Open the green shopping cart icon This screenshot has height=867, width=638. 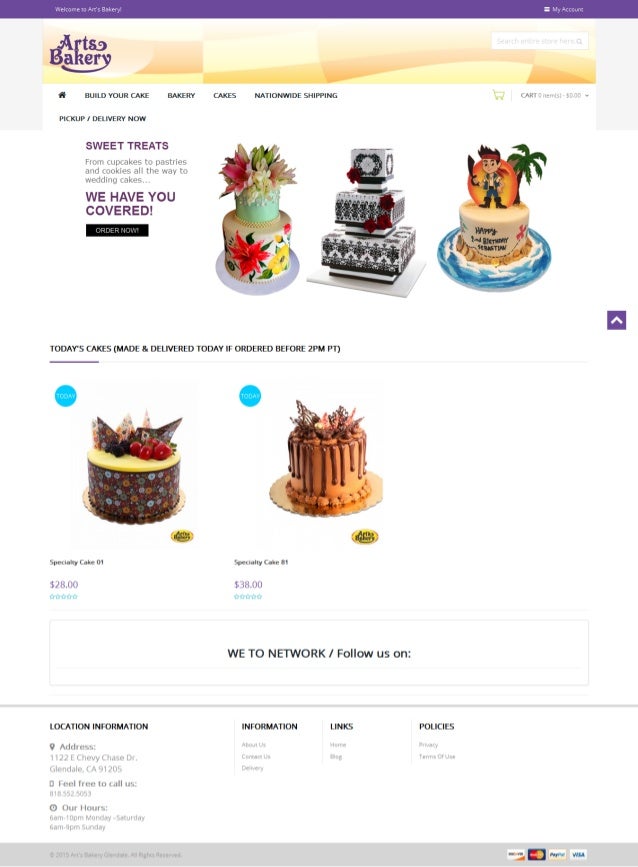tap(498, 95)
